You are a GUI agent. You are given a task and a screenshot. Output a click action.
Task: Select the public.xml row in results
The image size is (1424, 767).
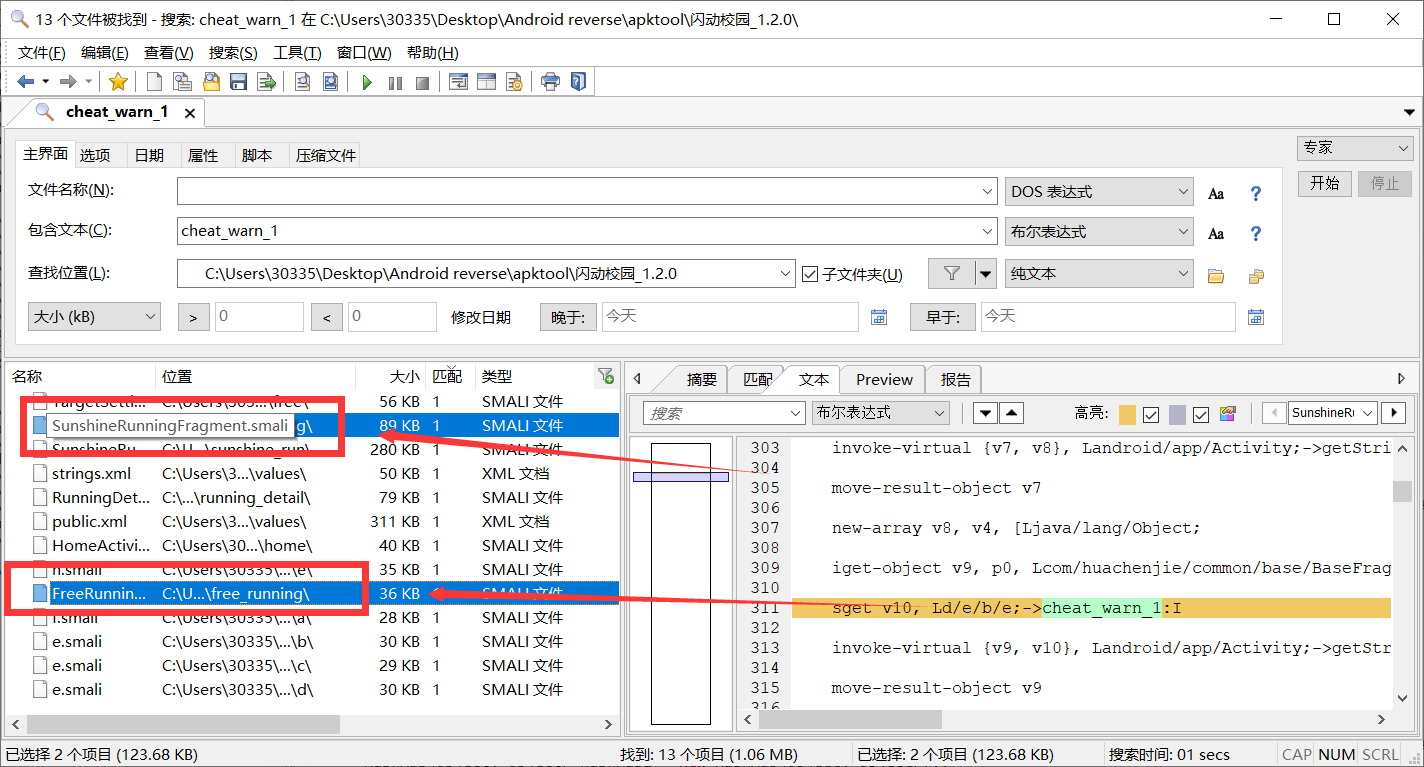tap(311, 521)
